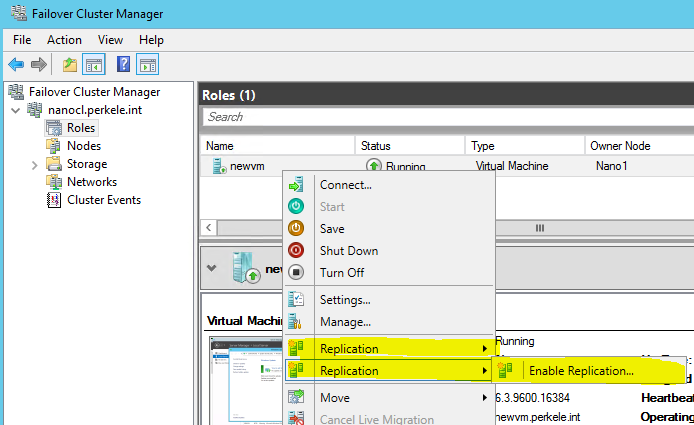This screenshot has height=425, width=694.
Task: Click the Help question mark toolbar icon
Action: (123, 64)
